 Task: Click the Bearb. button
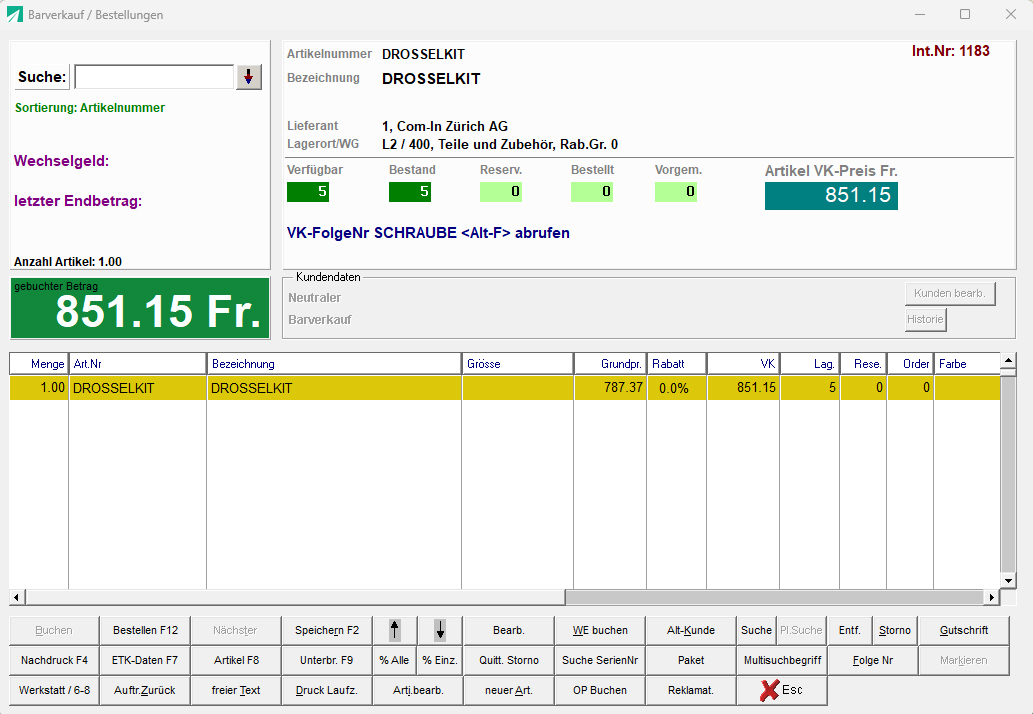pyautogui.click(x=509, y=630)
